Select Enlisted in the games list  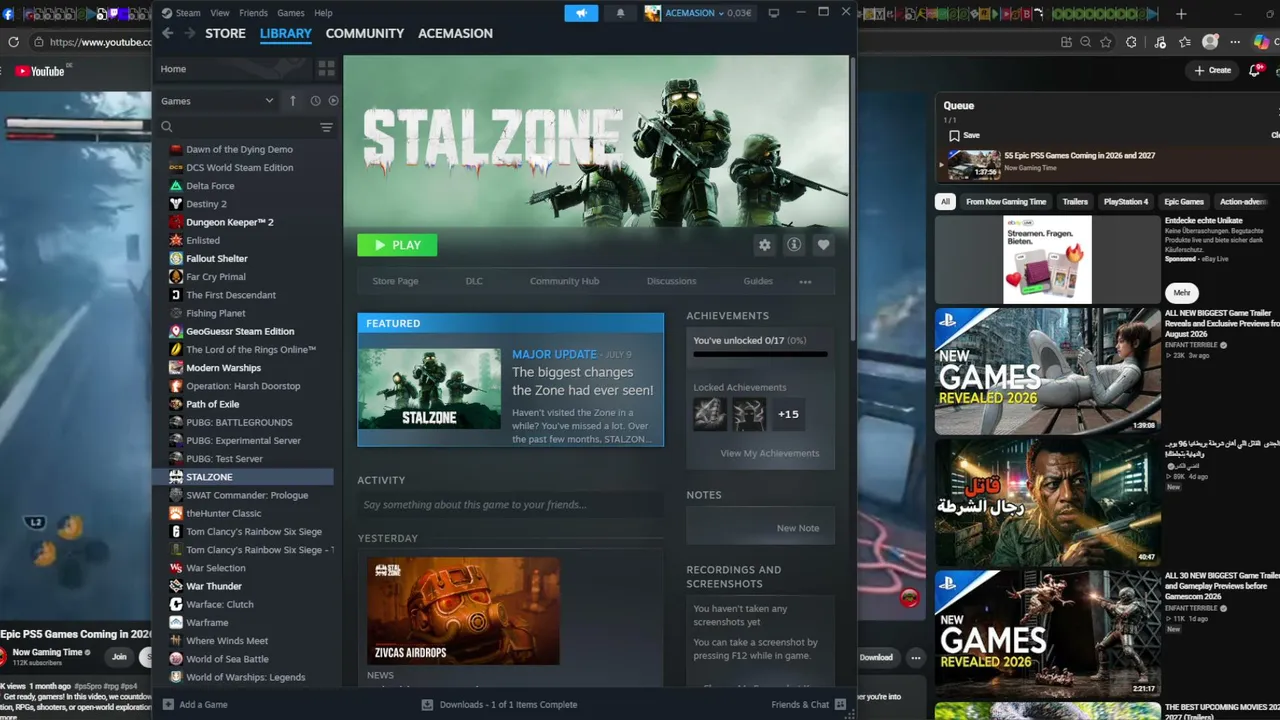202,240
